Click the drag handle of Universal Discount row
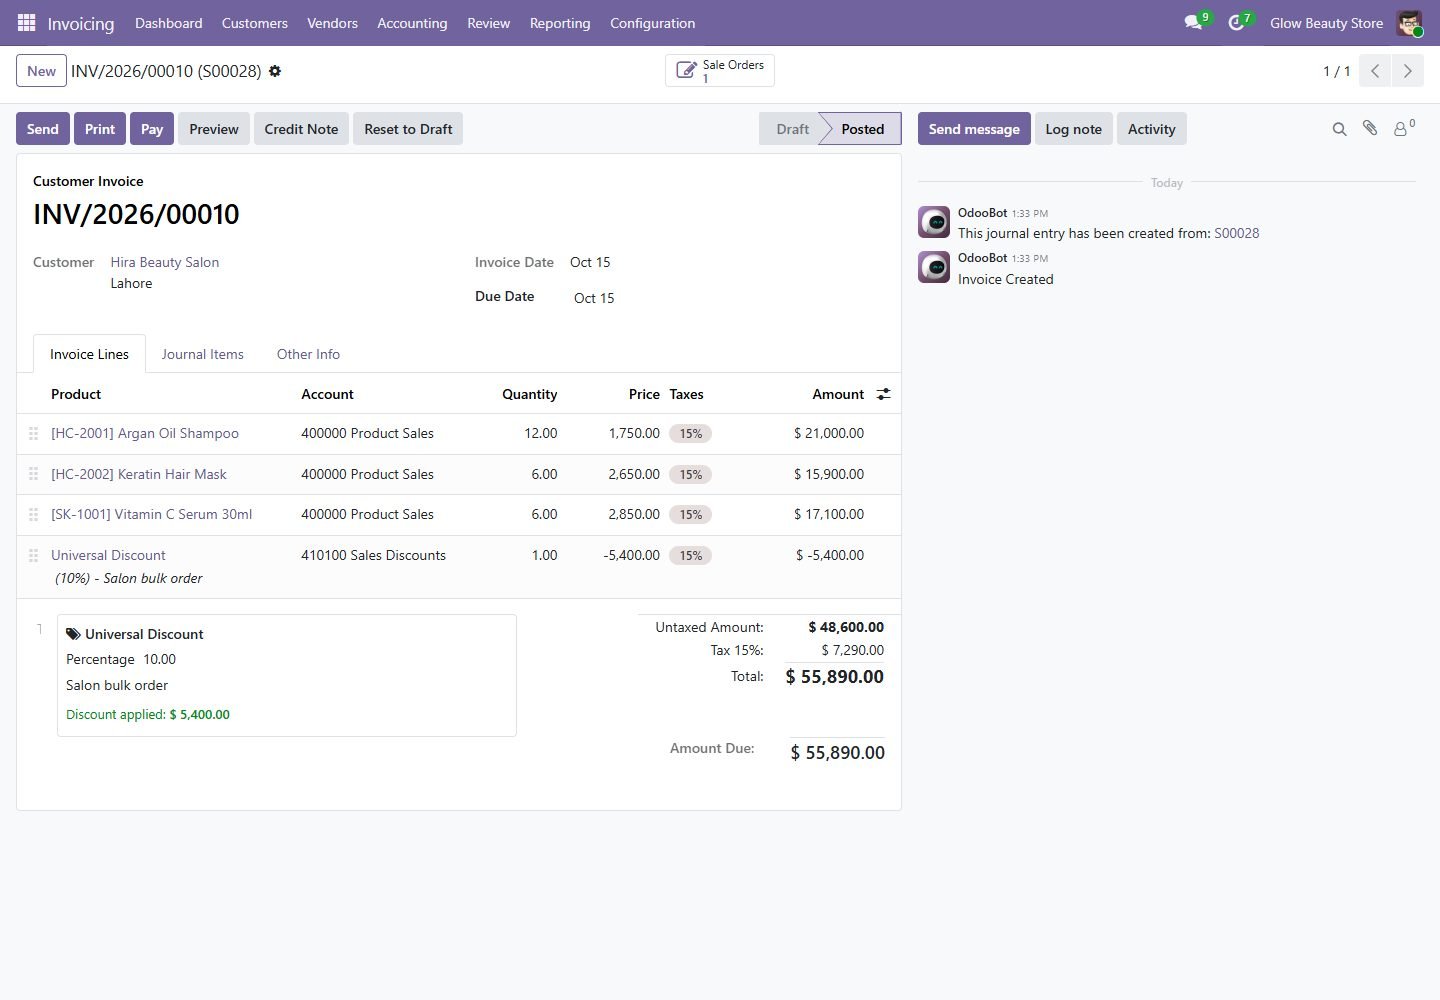Viewport: 1440px width, 1000px height. tap(33, 555)
